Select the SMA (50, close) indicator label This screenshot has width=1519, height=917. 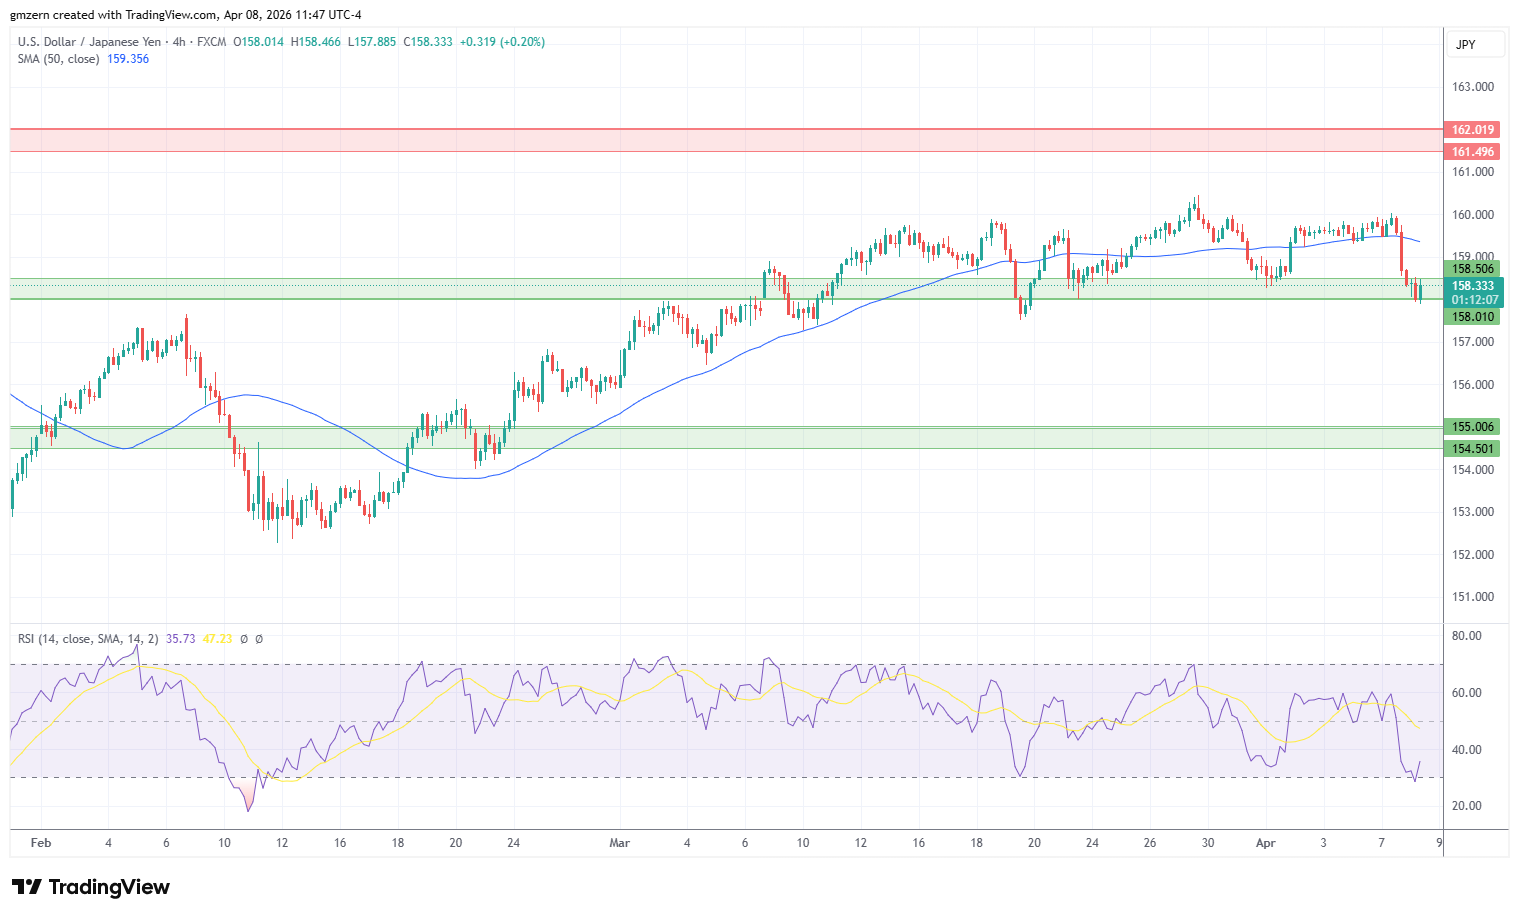[58, 59]
